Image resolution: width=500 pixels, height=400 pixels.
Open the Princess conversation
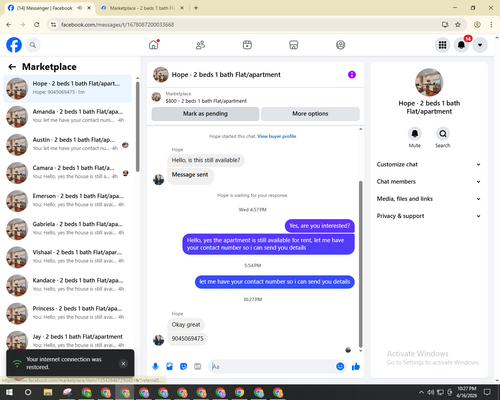tap(67, 313)
